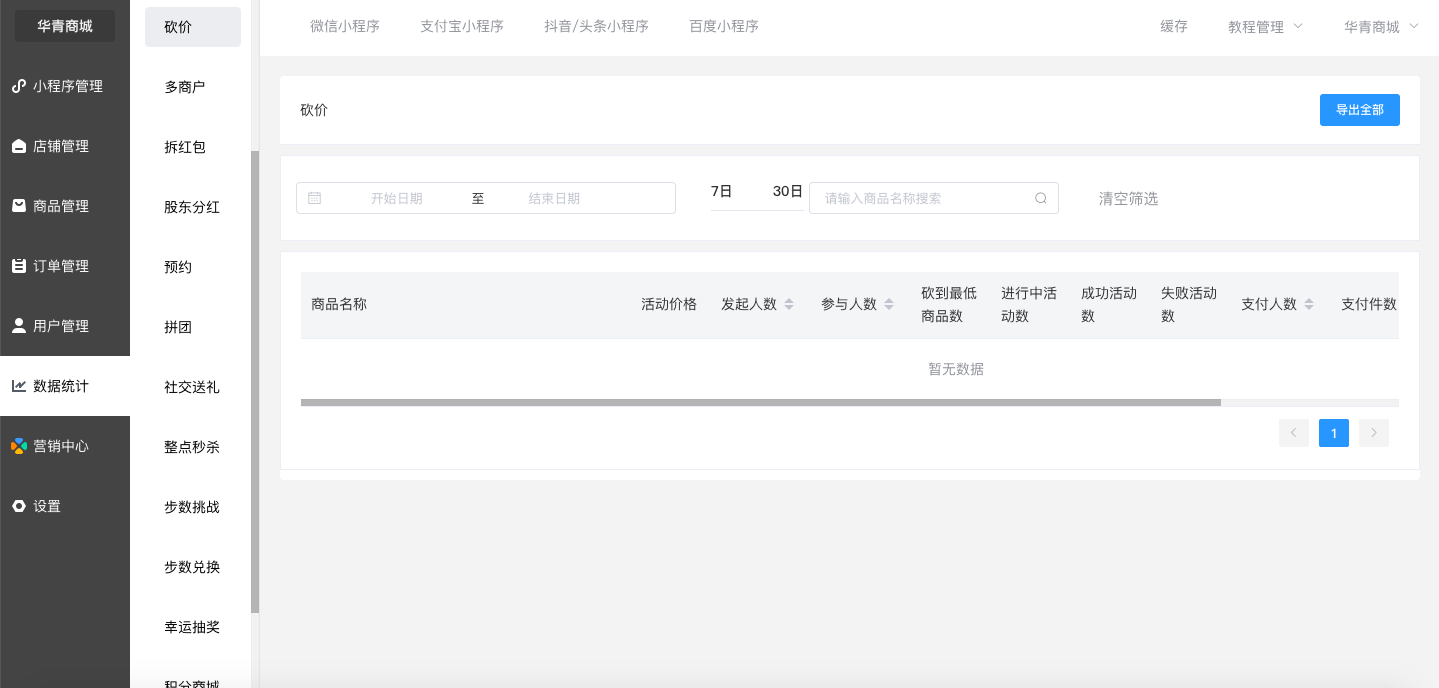Open 拼团 in statistics submenu

178,327
